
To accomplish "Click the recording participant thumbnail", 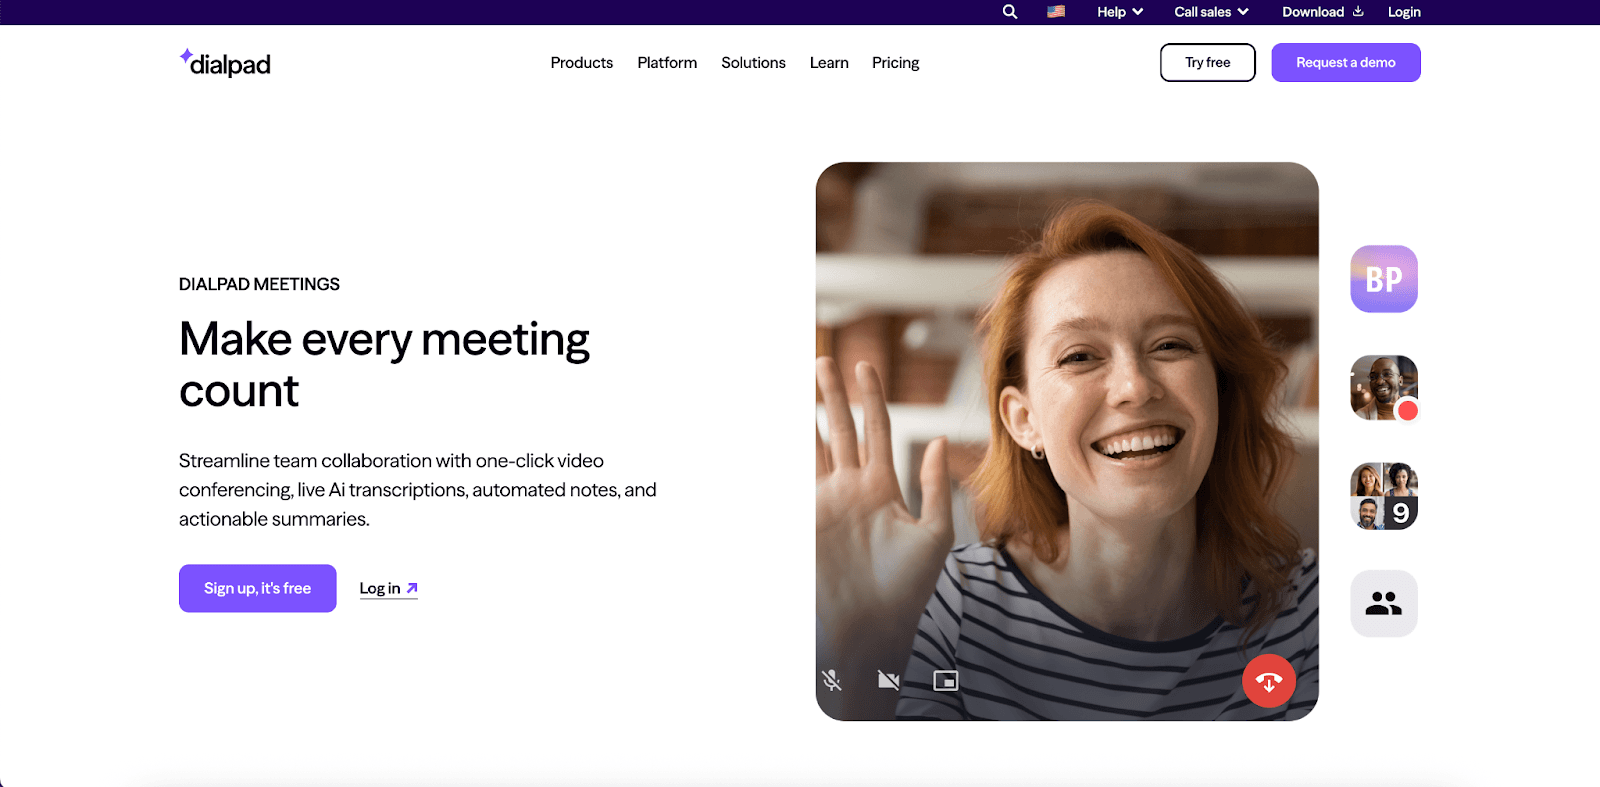I will click(1384, 388).
